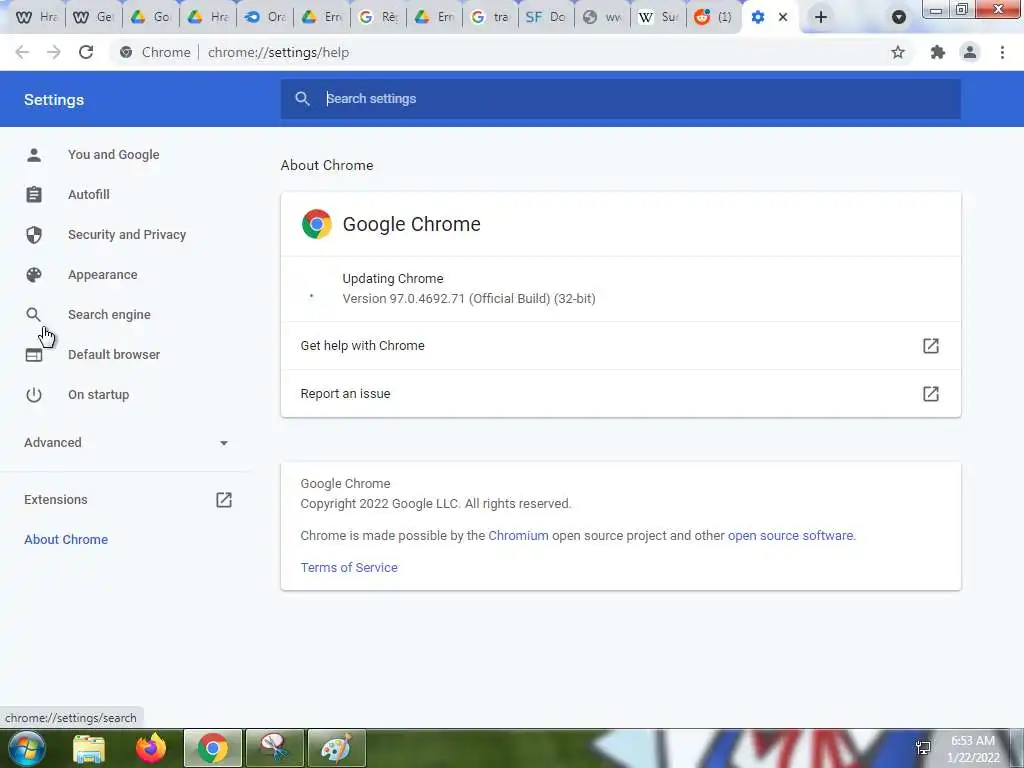
Task: Open the profile avatar menu
Action: 970,52
